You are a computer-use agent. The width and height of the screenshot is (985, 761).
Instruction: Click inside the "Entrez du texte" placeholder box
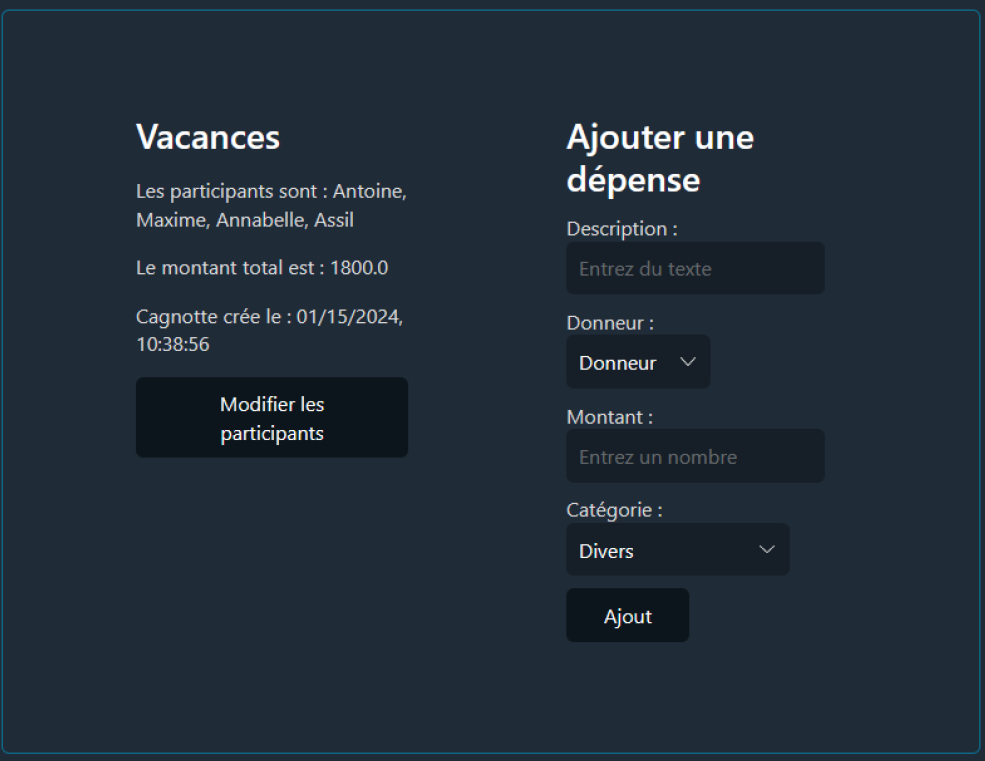(695, 268)
